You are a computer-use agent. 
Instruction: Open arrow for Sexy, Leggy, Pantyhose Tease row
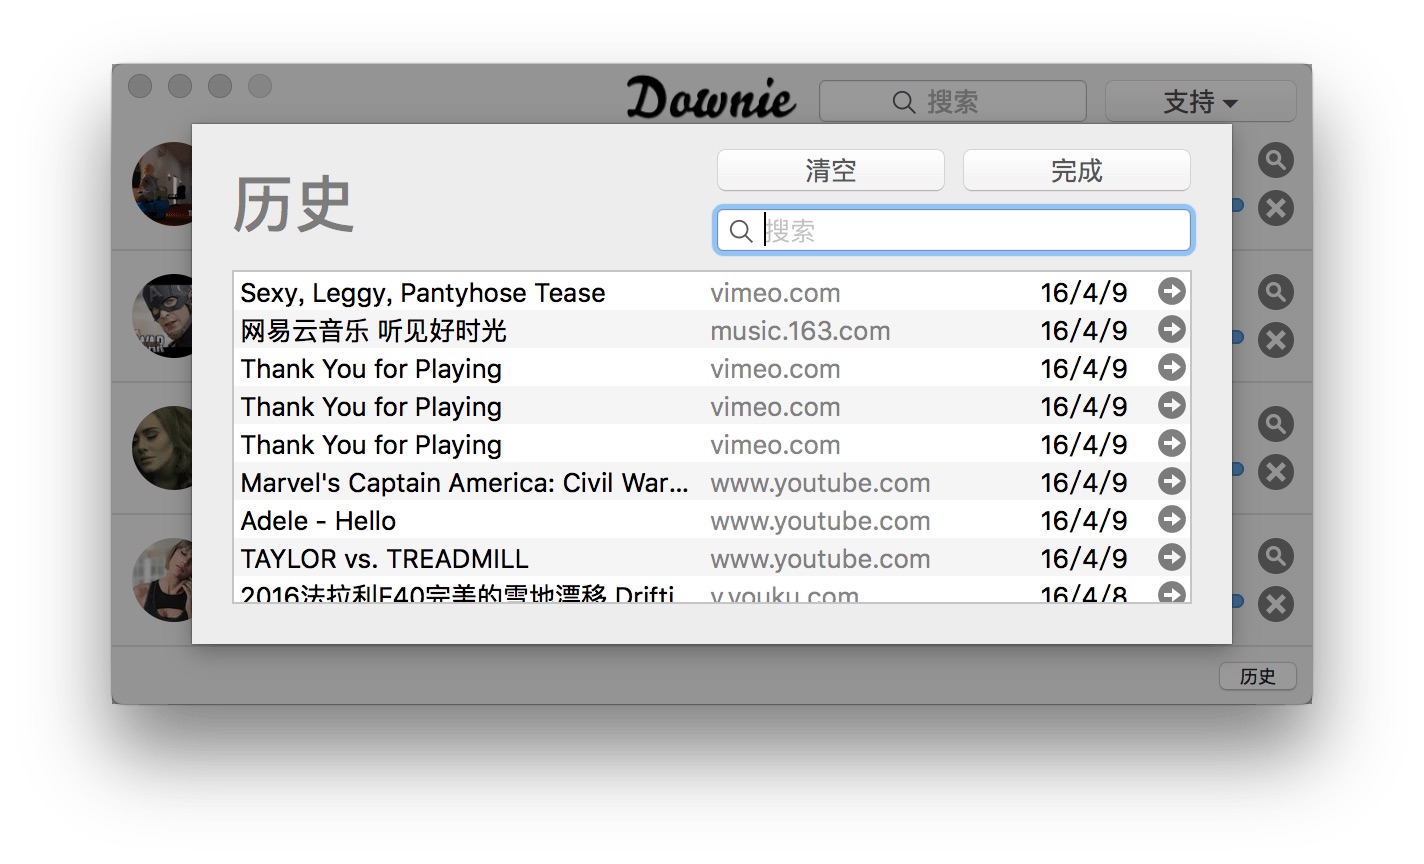tap(1171, 291)
